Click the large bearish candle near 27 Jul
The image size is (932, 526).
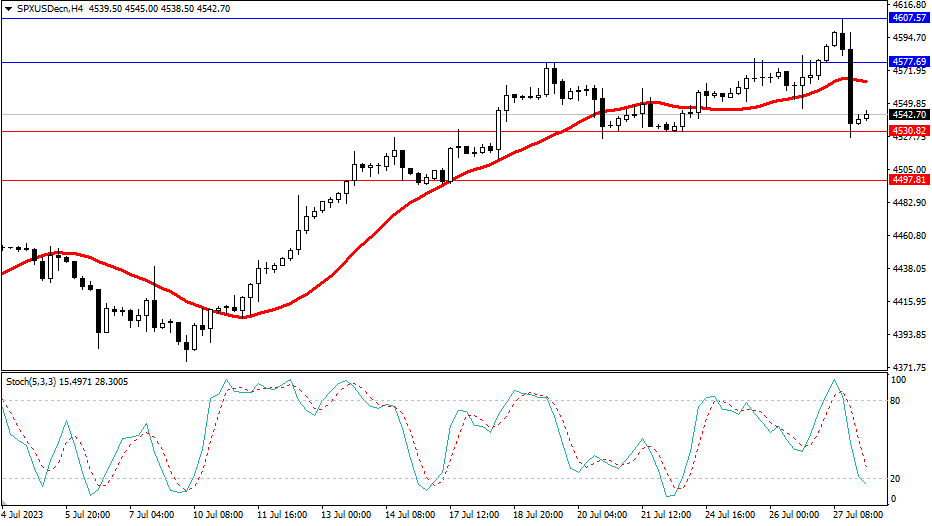tap(850, 80)
